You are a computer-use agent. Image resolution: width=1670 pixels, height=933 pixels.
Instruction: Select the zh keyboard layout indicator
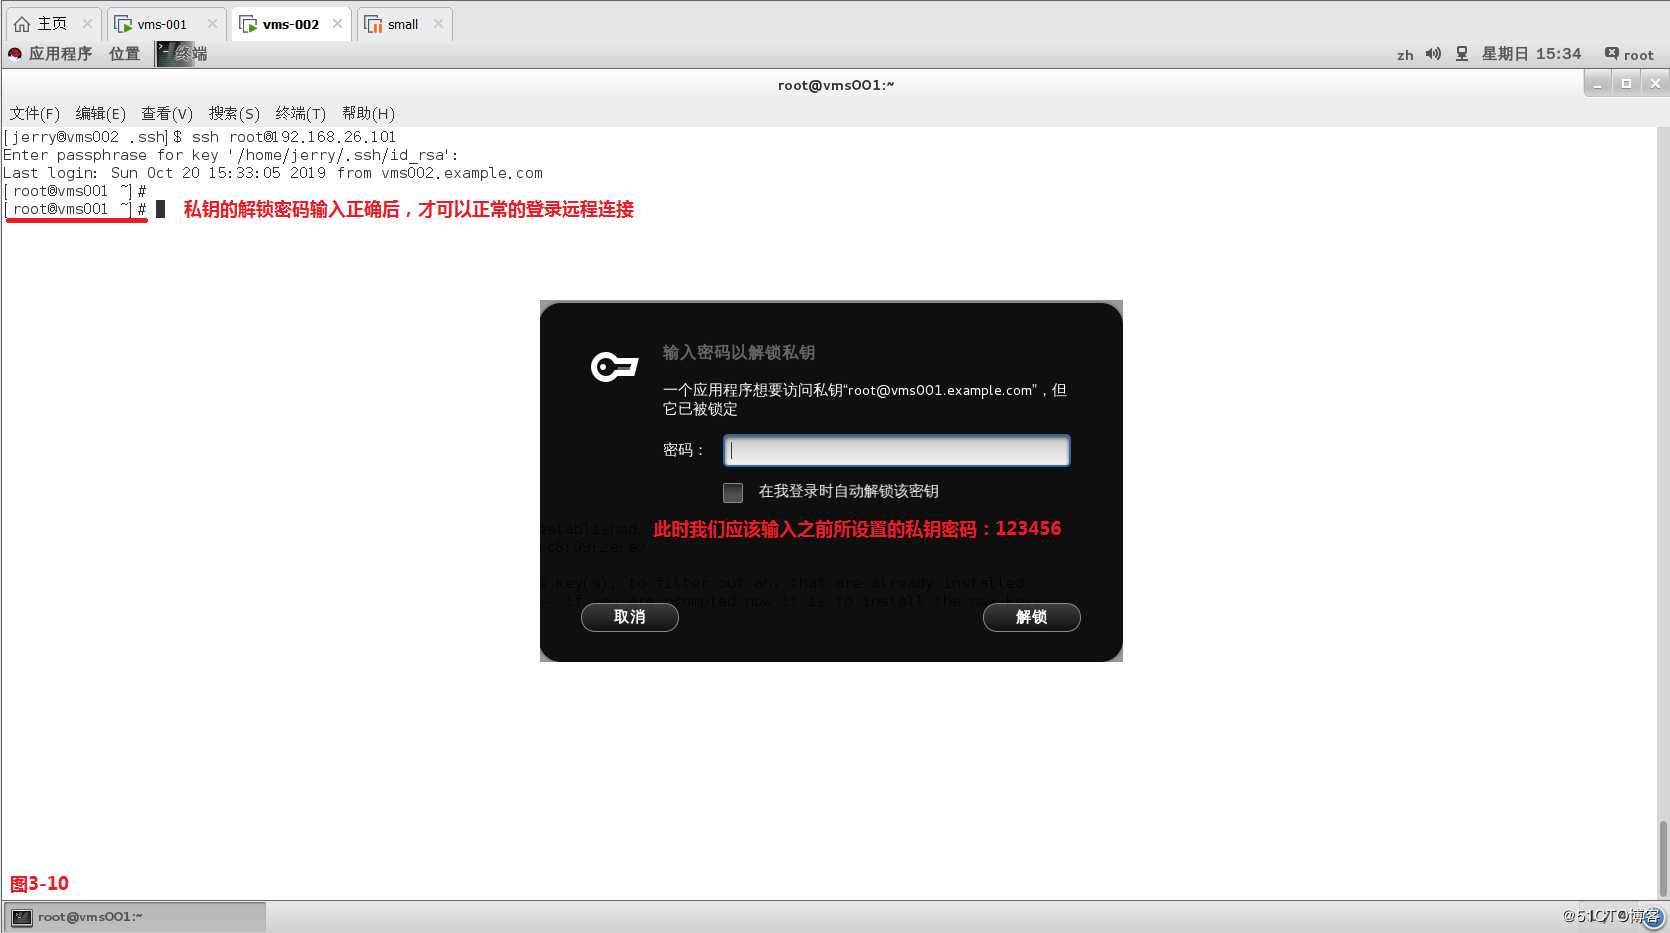pos(1404,55)
